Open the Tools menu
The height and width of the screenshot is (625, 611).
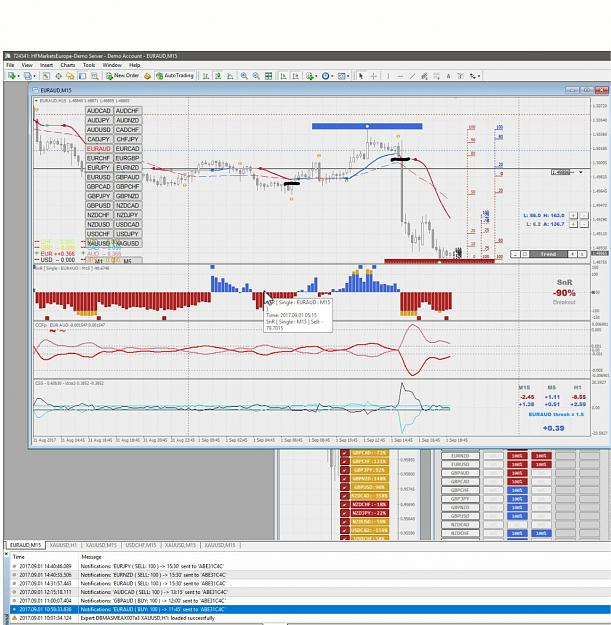point(89,65)
